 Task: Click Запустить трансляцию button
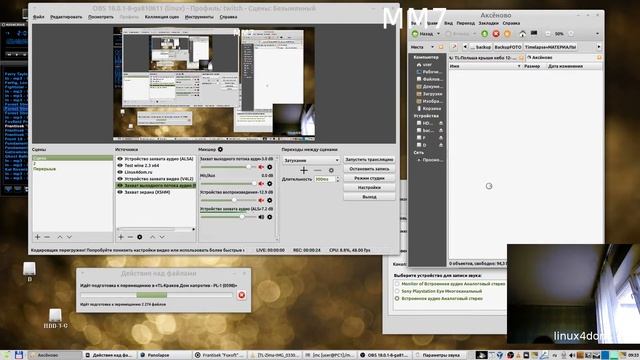point(369,160)
